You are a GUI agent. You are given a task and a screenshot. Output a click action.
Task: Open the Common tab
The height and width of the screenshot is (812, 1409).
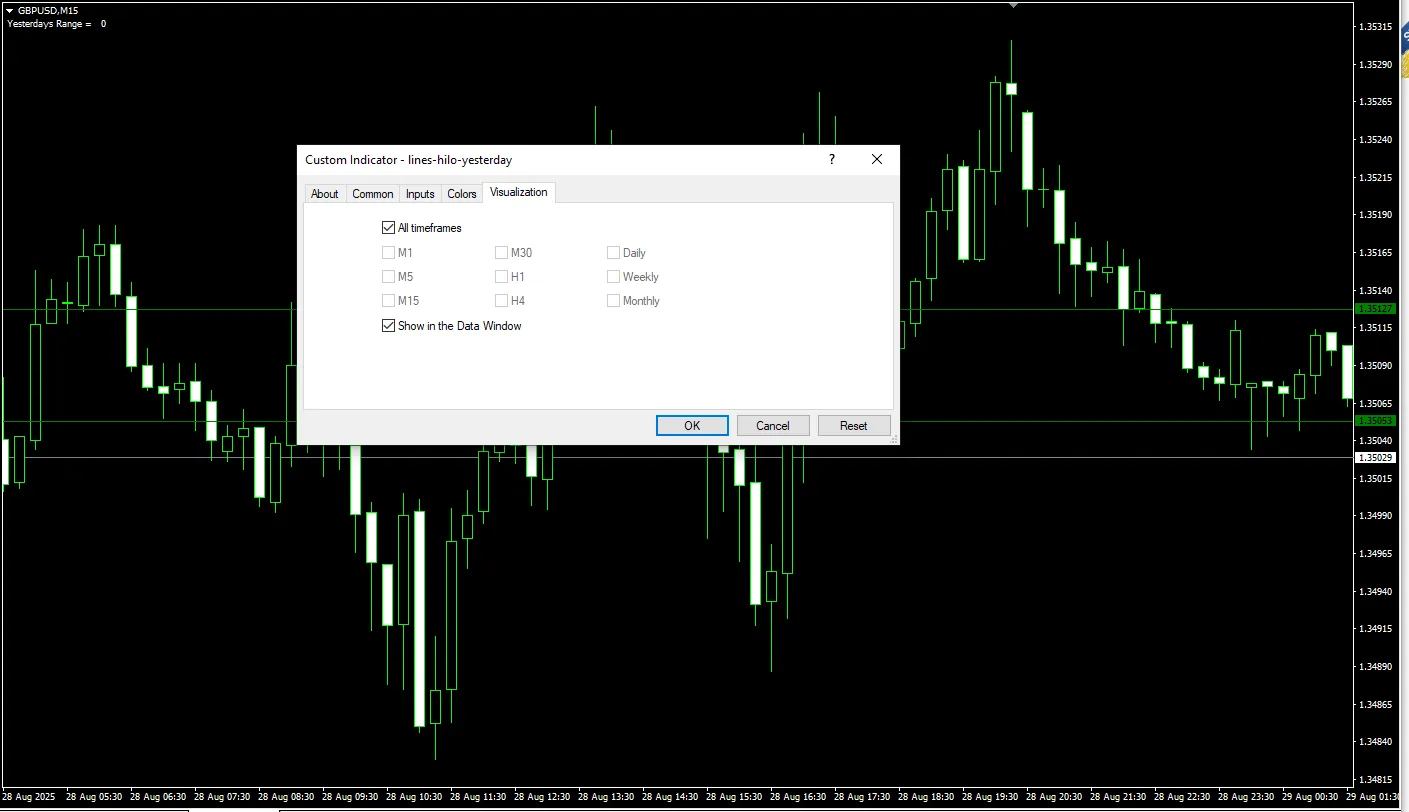372,194
